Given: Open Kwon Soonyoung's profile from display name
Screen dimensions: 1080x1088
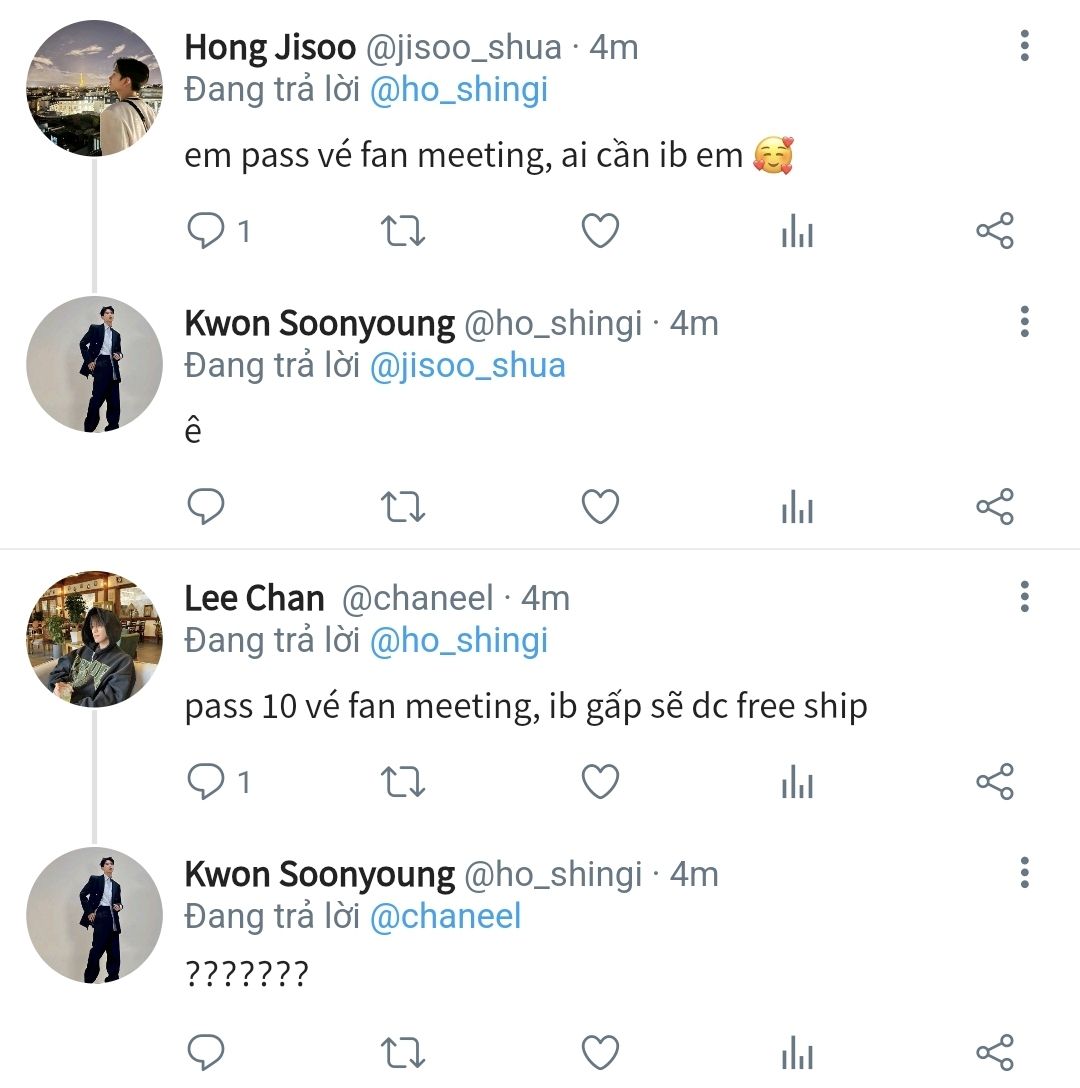Looking at the screenshot, I should click(319, 323).
